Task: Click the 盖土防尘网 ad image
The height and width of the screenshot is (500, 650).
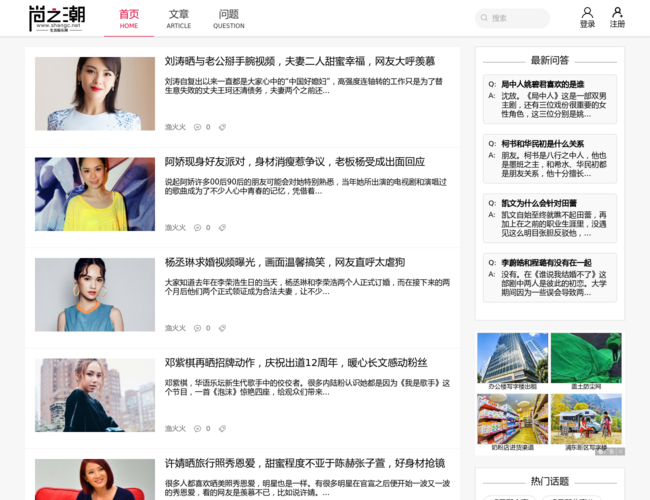Action: (586, 358)
